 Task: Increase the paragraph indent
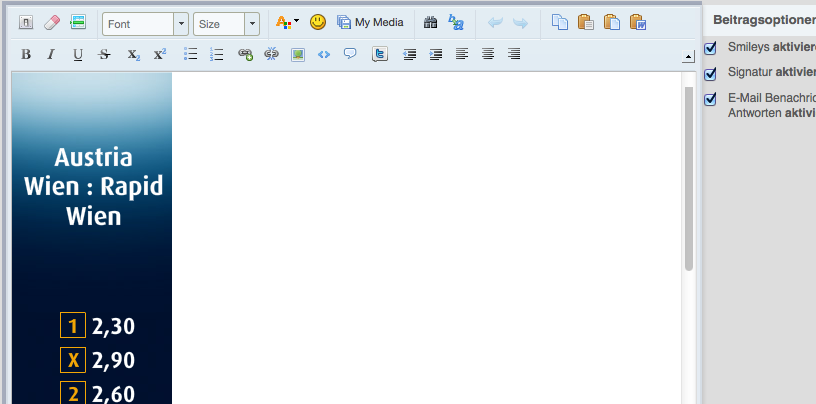(436, 54)
